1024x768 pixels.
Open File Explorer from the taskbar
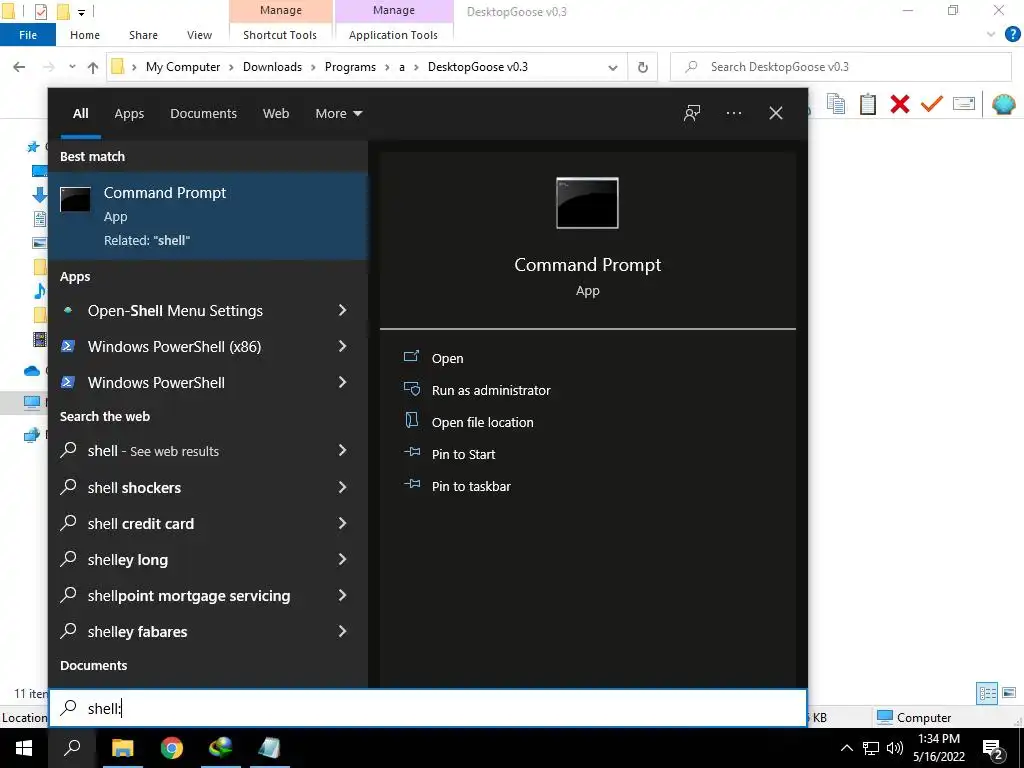click(122, 748)
